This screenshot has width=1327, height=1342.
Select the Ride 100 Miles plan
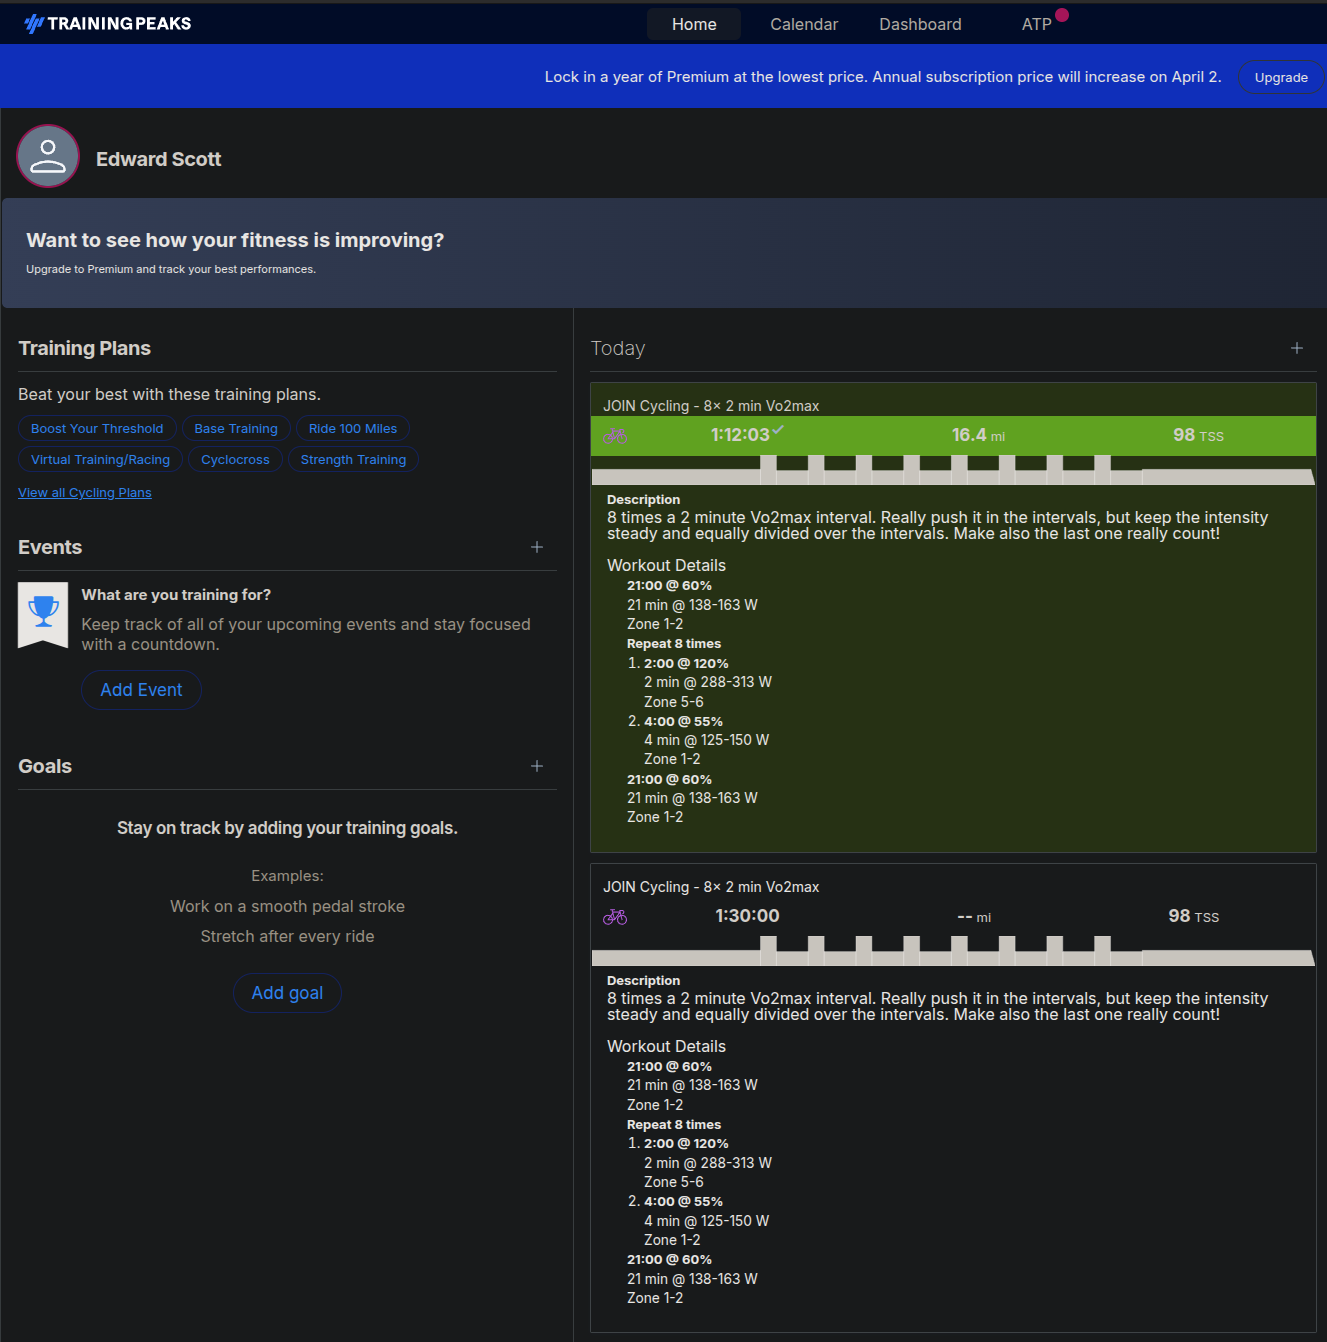coord(353,429)
